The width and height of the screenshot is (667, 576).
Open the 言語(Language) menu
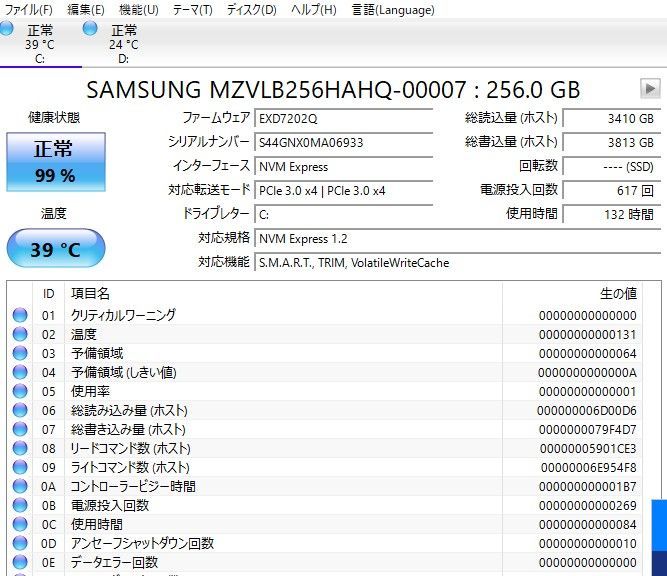pos(393,9)
